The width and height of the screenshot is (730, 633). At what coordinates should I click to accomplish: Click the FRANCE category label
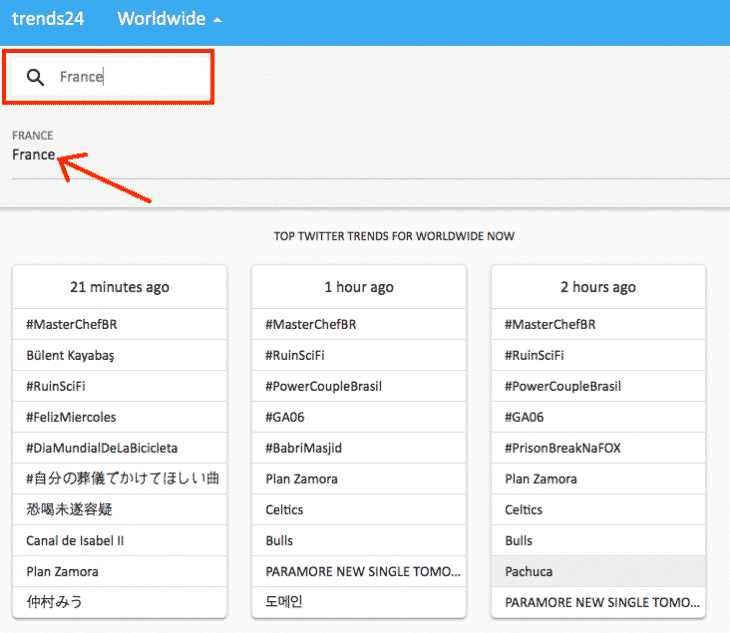coord(33,135)
